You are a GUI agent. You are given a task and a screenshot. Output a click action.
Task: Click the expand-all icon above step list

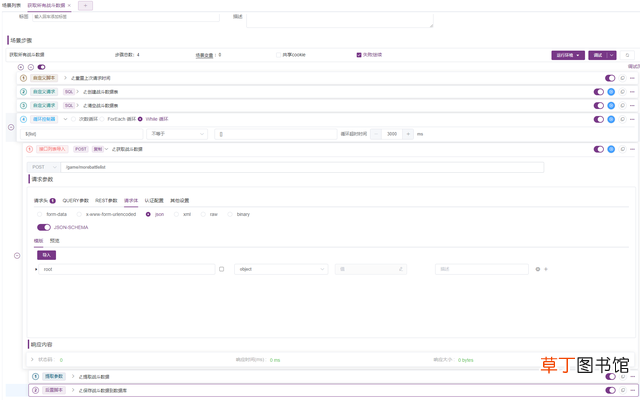coord(21,67)
